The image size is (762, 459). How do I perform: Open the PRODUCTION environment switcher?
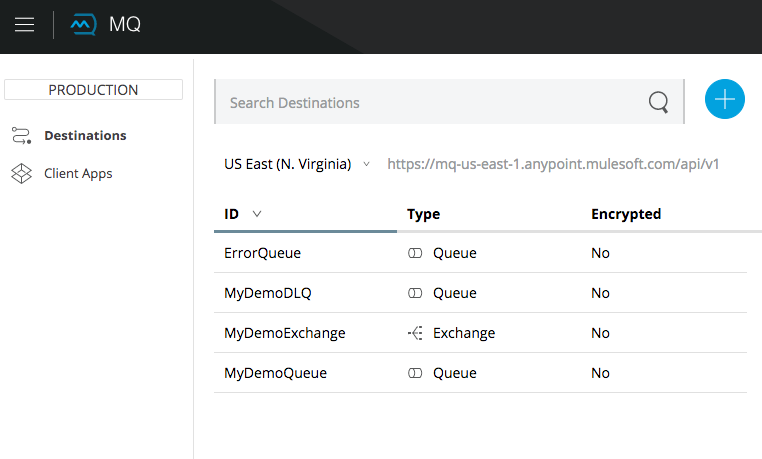[93, 90]
